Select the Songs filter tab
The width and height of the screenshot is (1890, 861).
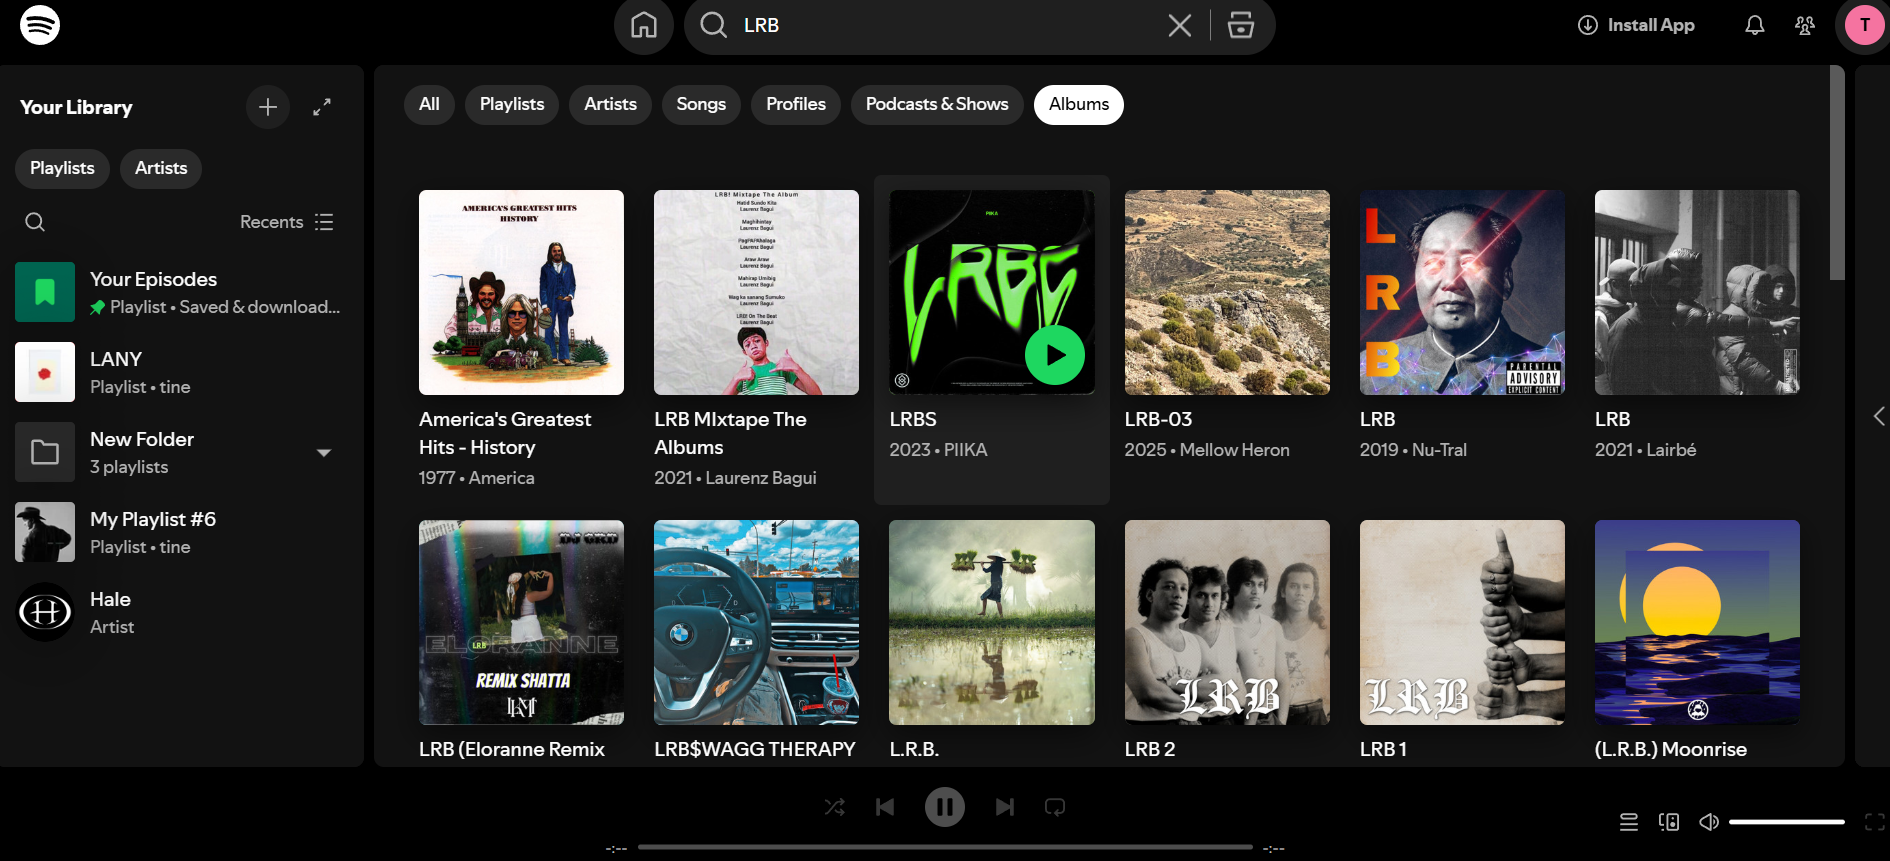pos(701,104)
